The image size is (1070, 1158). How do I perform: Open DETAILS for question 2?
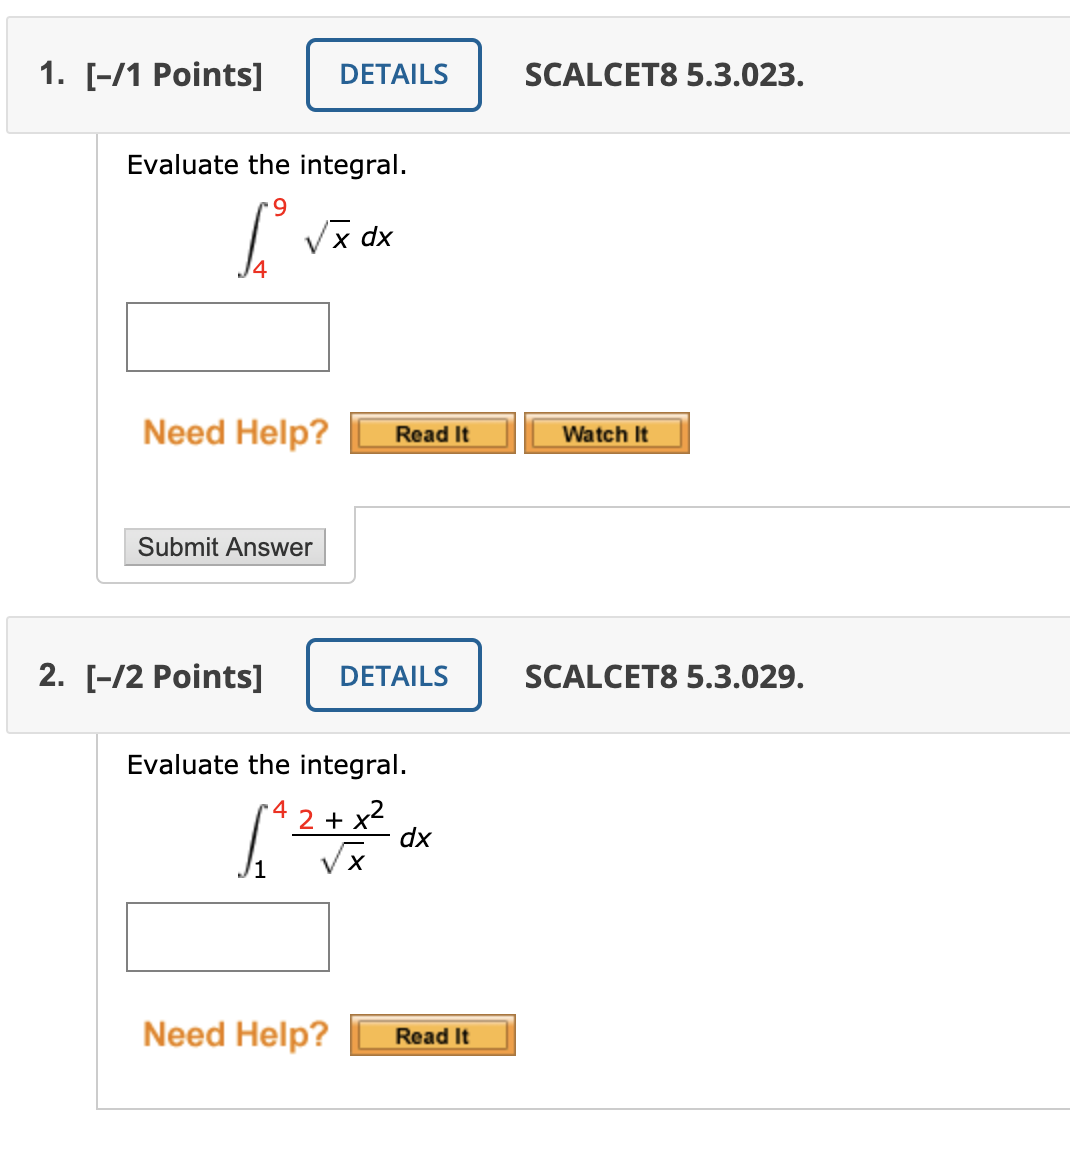pos(393,675)
